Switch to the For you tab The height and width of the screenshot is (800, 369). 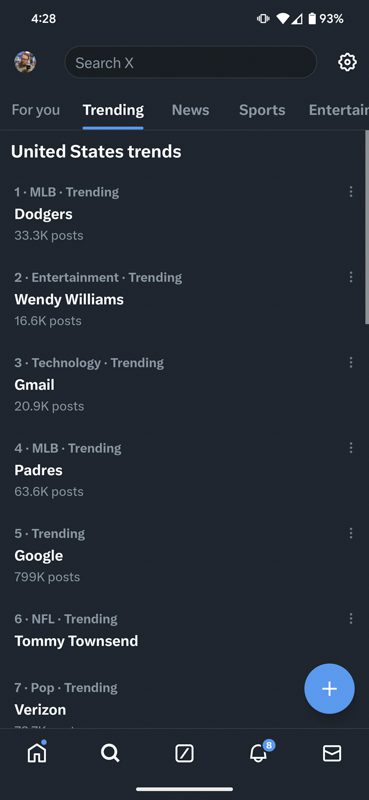tap(36, 110)
